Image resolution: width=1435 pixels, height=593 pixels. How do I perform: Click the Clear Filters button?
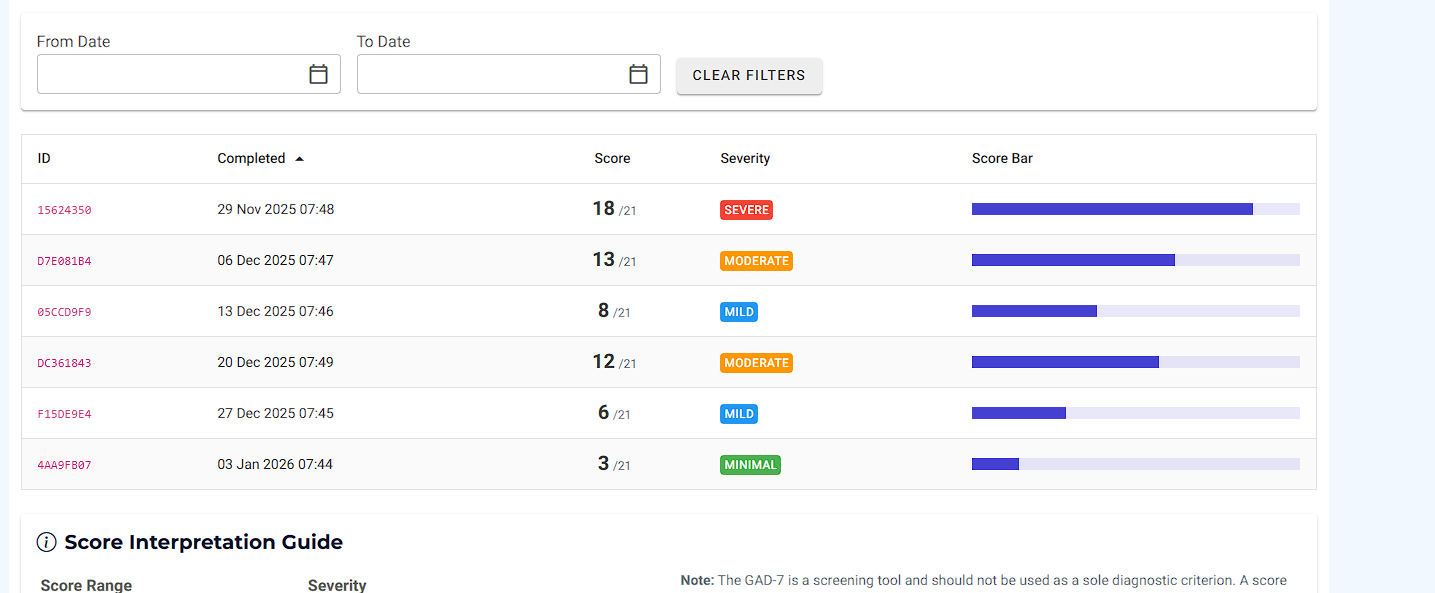[749, 76]
